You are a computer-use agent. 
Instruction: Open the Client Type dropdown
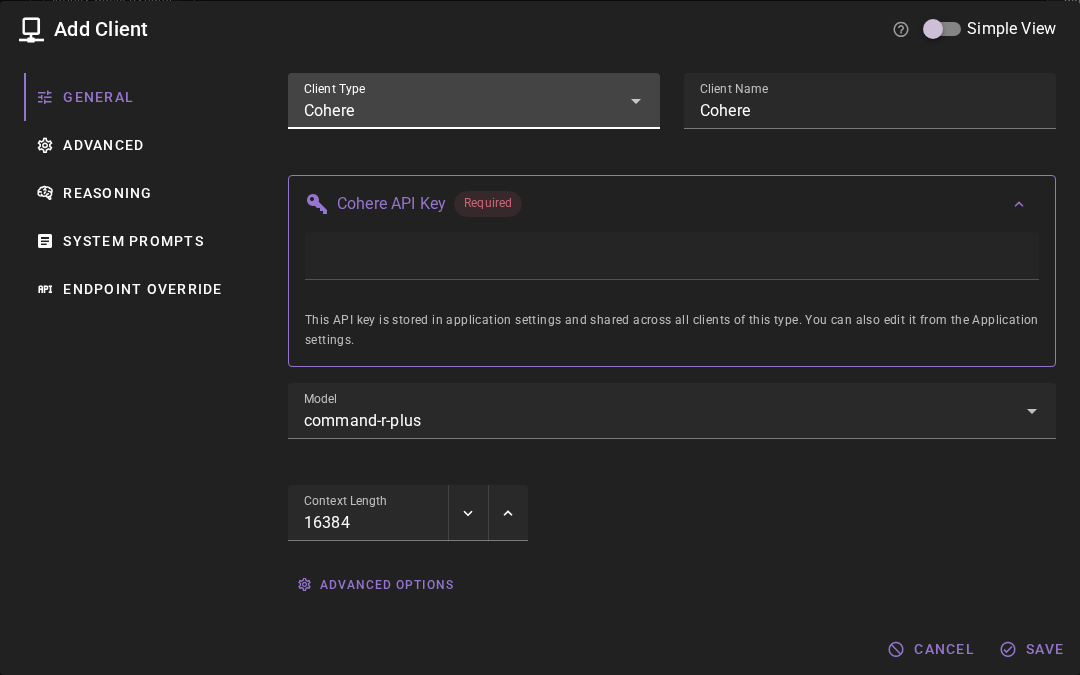[474, 101]
